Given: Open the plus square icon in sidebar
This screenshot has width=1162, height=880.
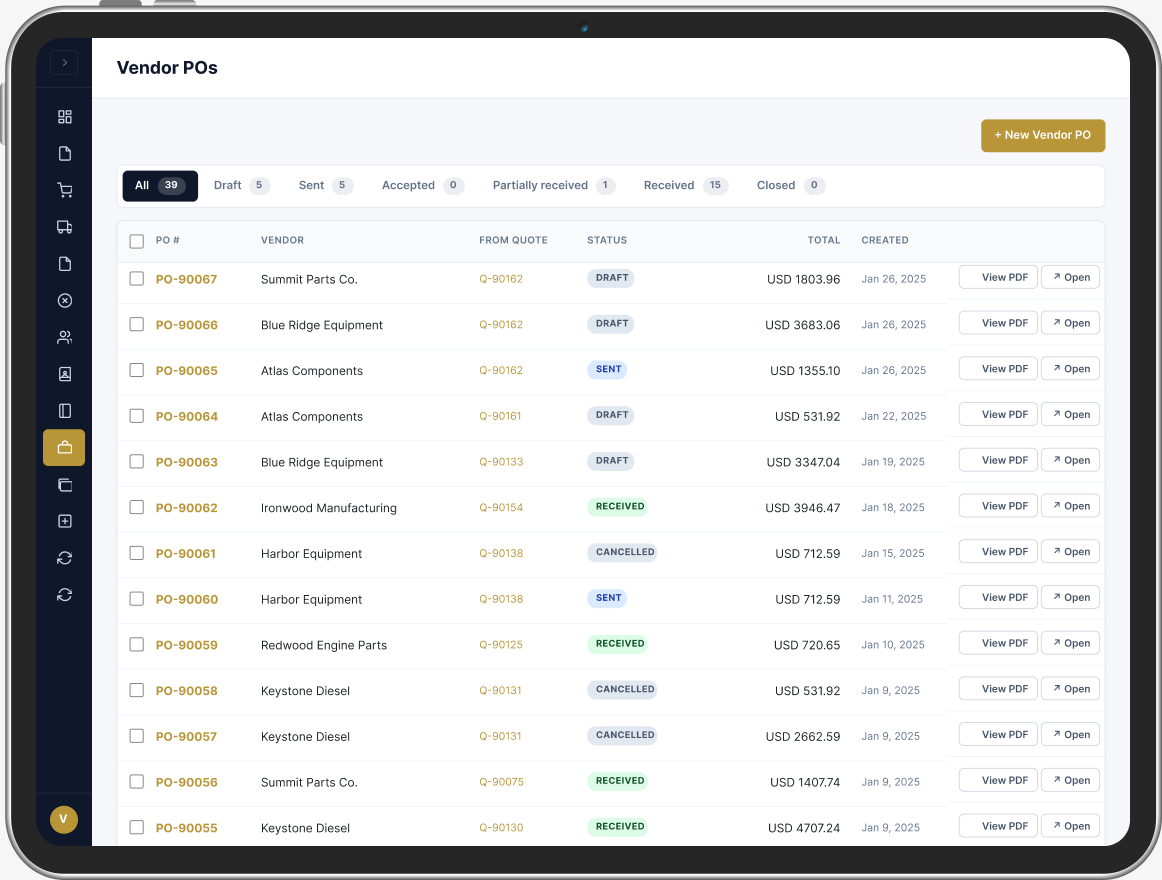Looking at the screenshot, I should [x=64, y=521].
